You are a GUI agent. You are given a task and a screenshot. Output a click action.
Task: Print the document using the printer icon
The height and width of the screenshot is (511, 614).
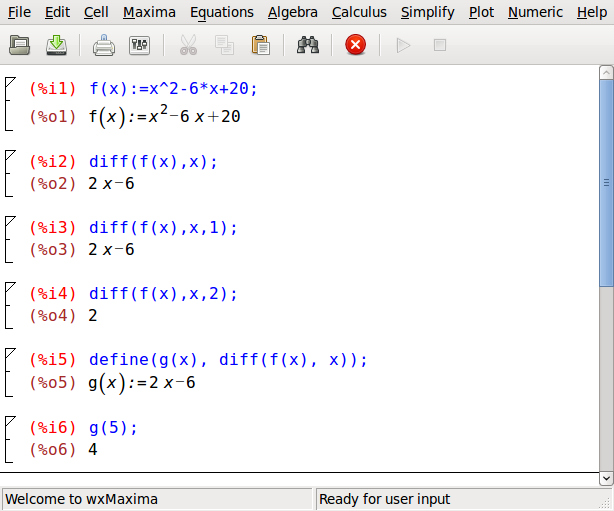point(104,45)
